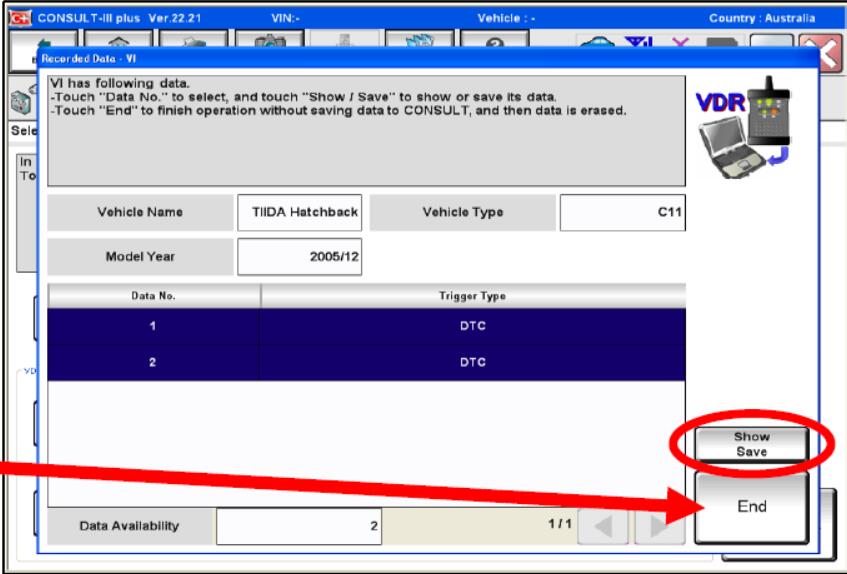Click the VDR laptop transfer image
This screenshot has width=847, height=574.
[744, 130]
